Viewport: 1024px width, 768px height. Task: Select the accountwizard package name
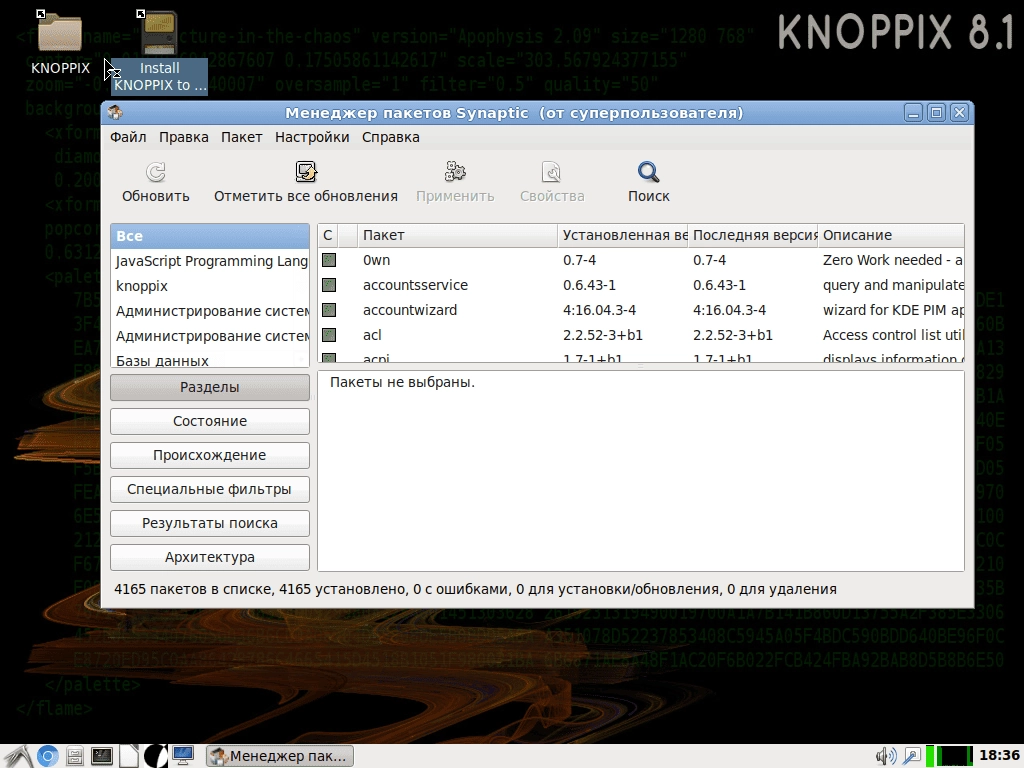[x=410, y=310]
